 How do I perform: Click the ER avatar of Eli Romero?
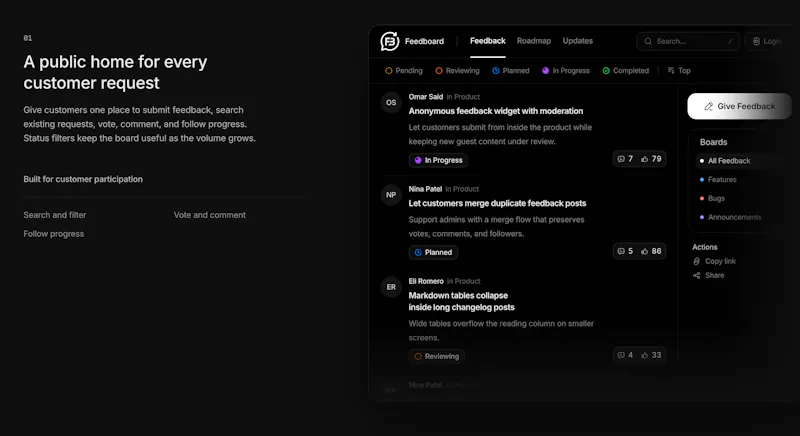[391, 288]
